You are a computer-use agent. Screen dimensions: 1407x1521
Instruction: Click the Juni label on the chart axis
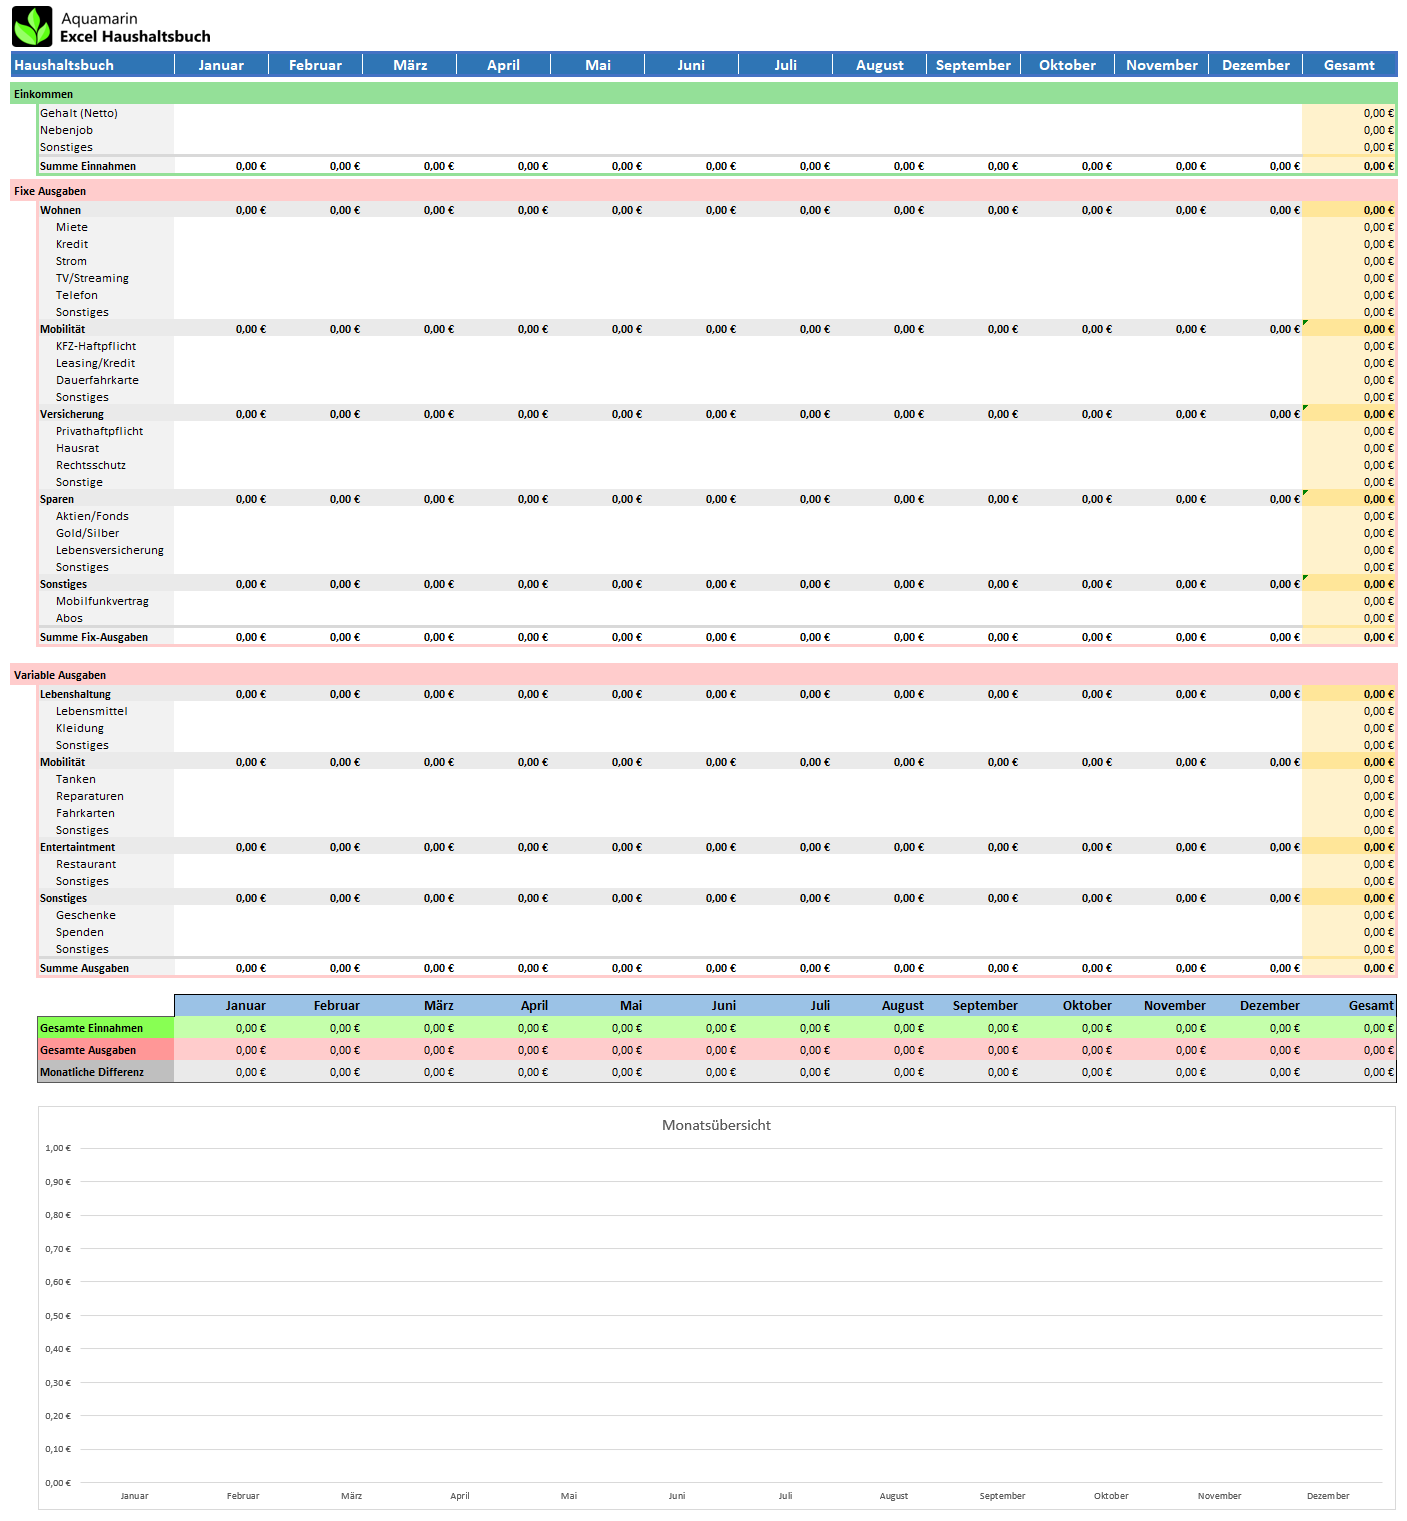tap(677, 1496)
